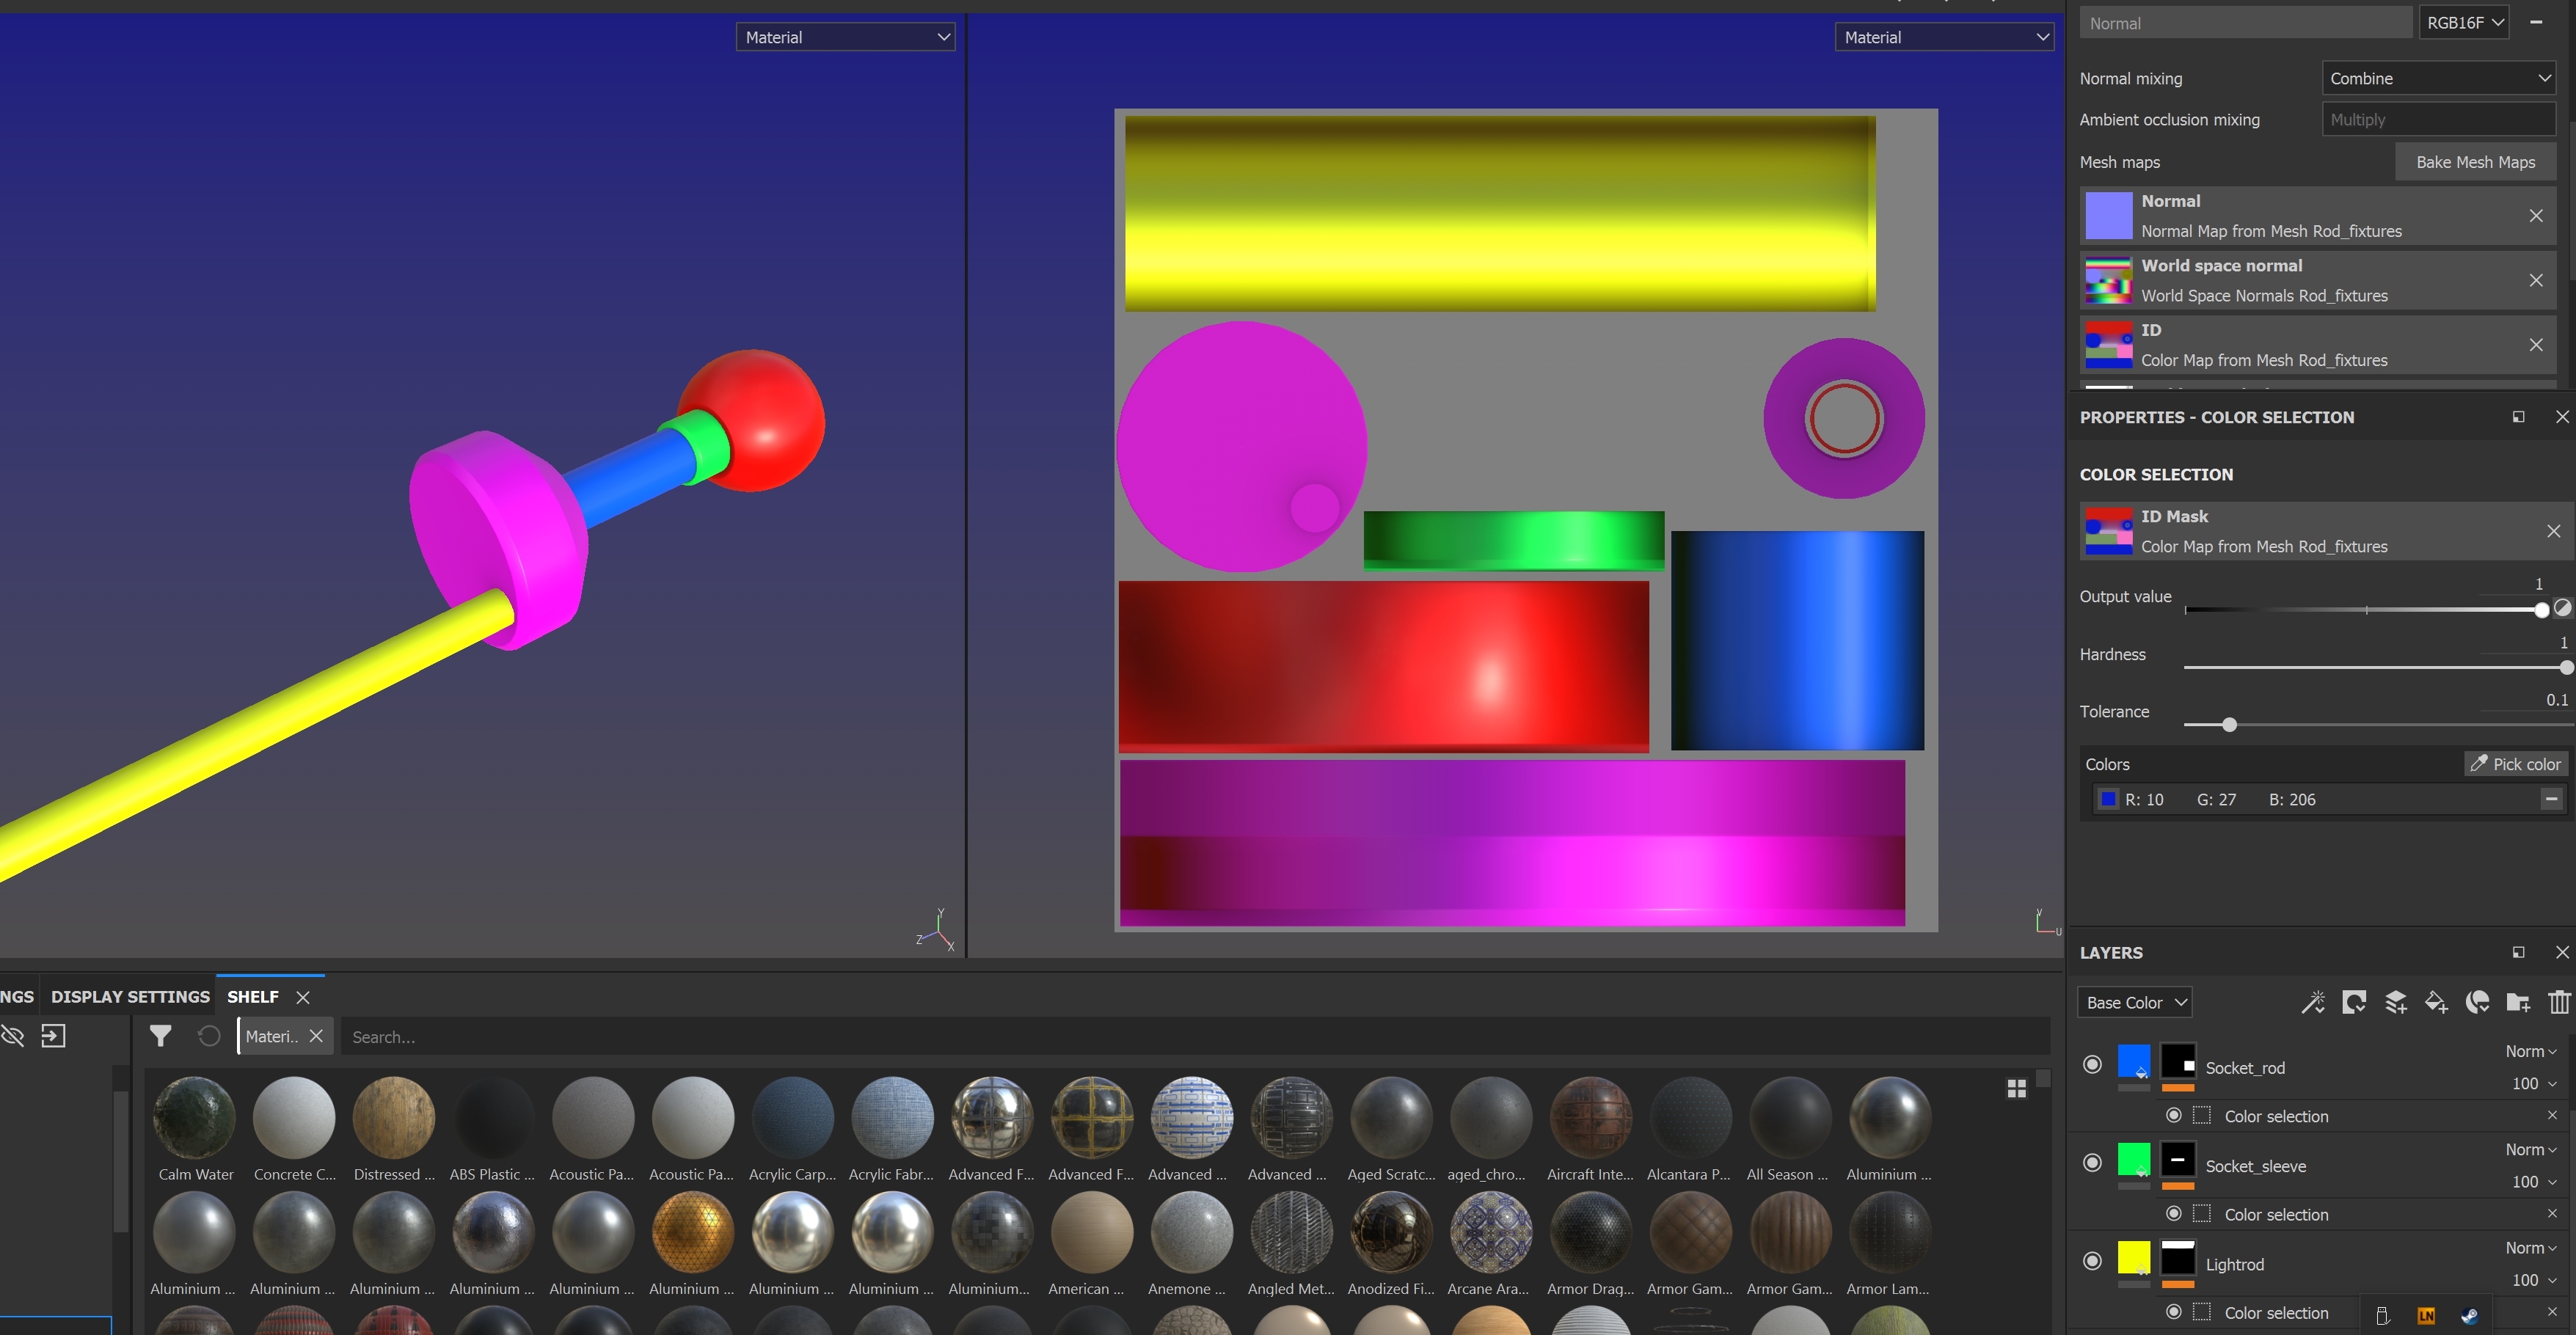Click Bake Mesh Maps button

click(x=2475, y=162)
